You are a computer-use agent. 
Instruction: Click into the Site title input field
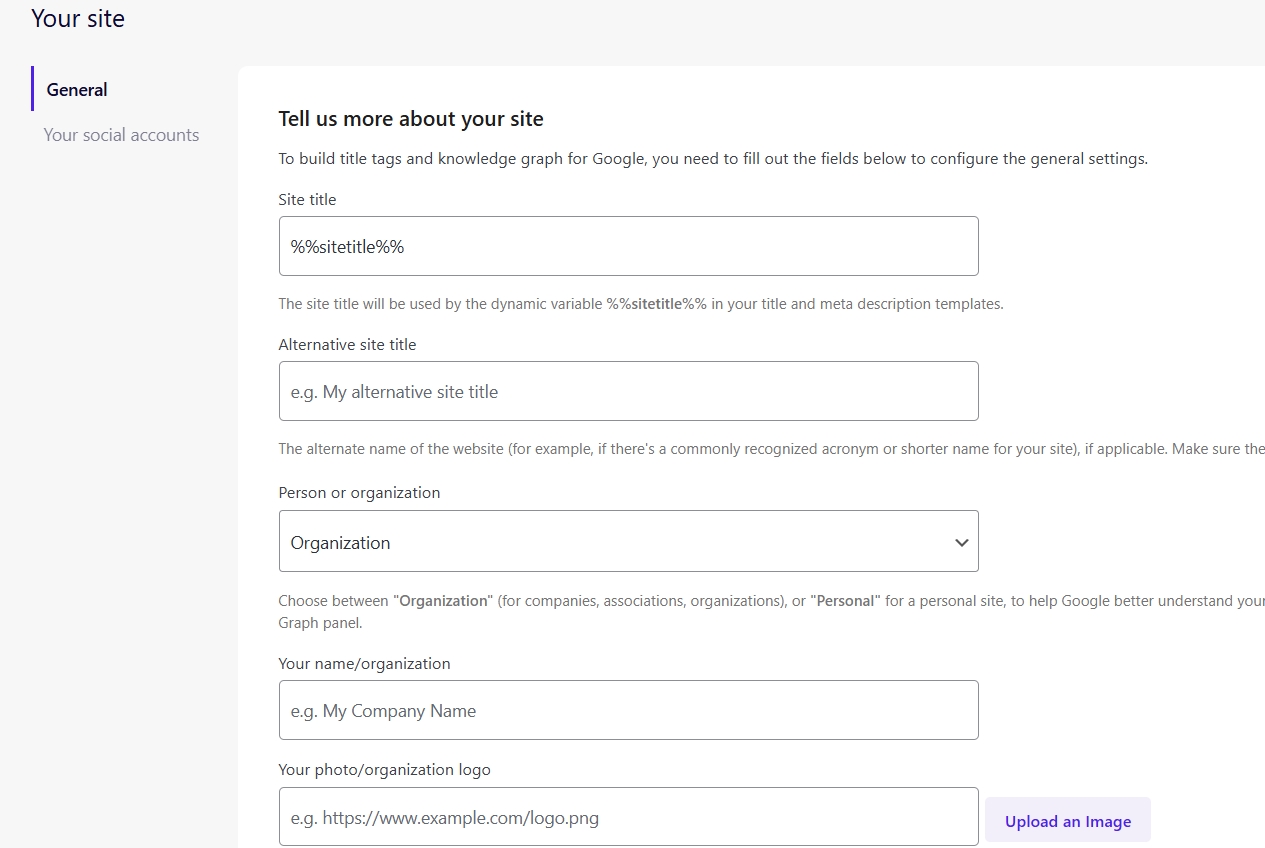(x=628, y=246)
